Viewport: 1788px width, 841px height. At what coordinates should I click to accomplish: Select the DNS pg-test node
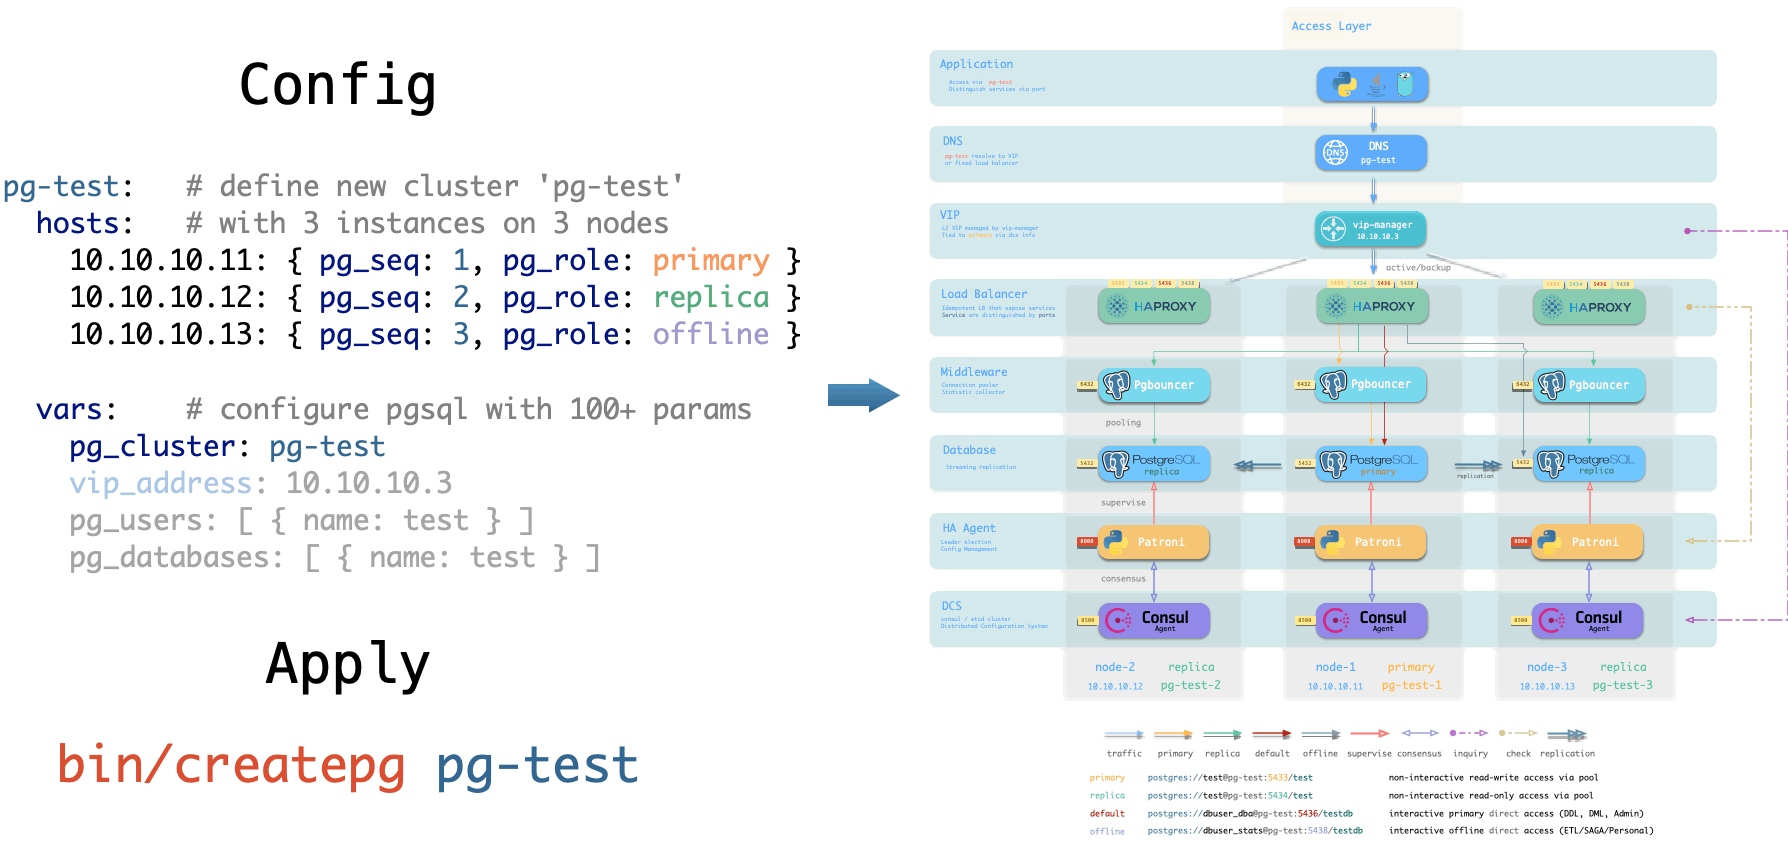(1371, 153)
